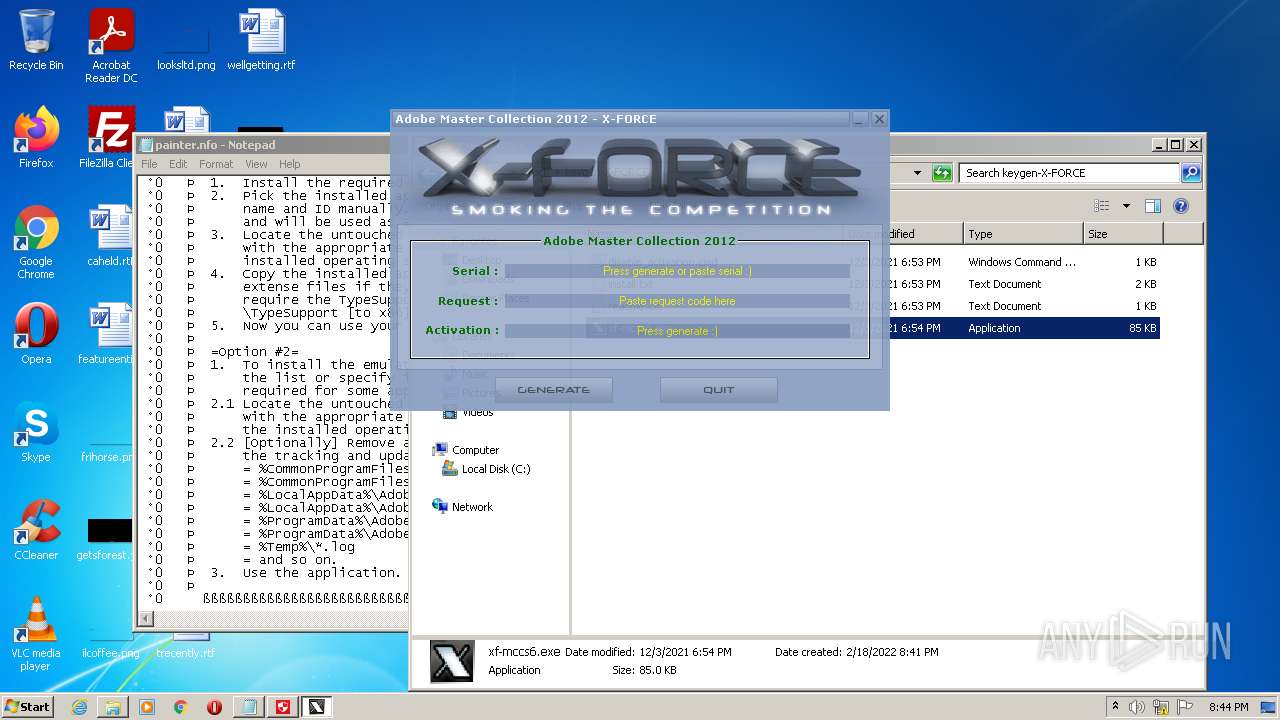Select Videos in Explorer navigation pane
Image resolution: width=1280 pixels, height=720 pixels.
point(468,412)
